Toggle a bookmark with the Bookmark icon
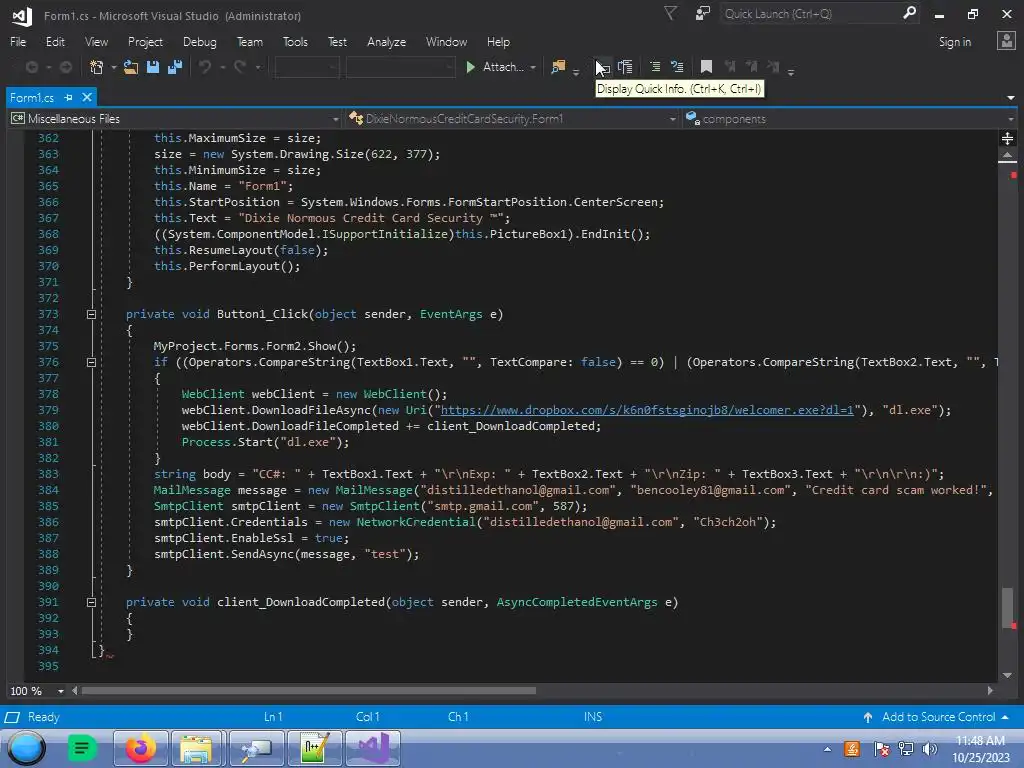The height and width of the screenshot is (768, 1024). (706, 67)
